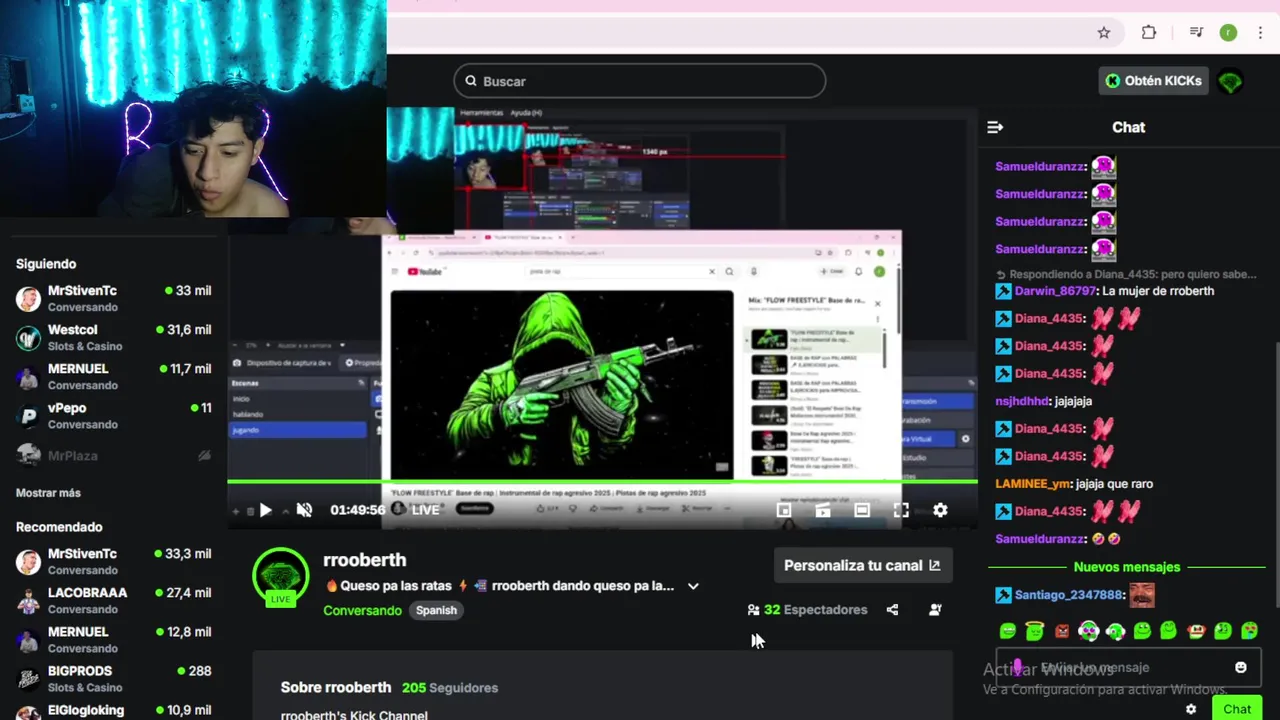Collapse the chat panel arrow icon
1280x720 pixels.
coord(995,127)
